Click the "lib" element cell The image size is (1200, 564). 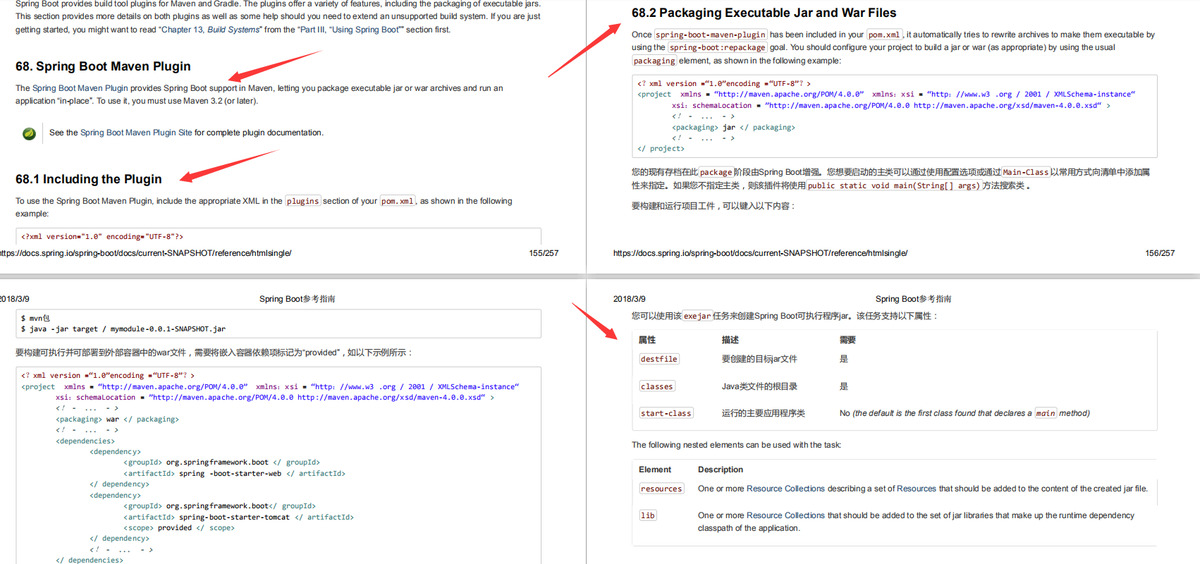click(x=647, y=515)
